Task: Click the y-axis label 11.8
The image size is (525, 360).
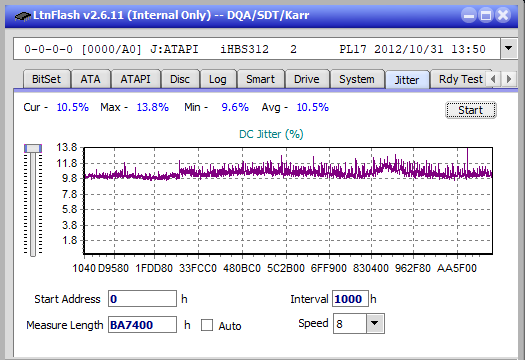Action: [x=67, y=163]
